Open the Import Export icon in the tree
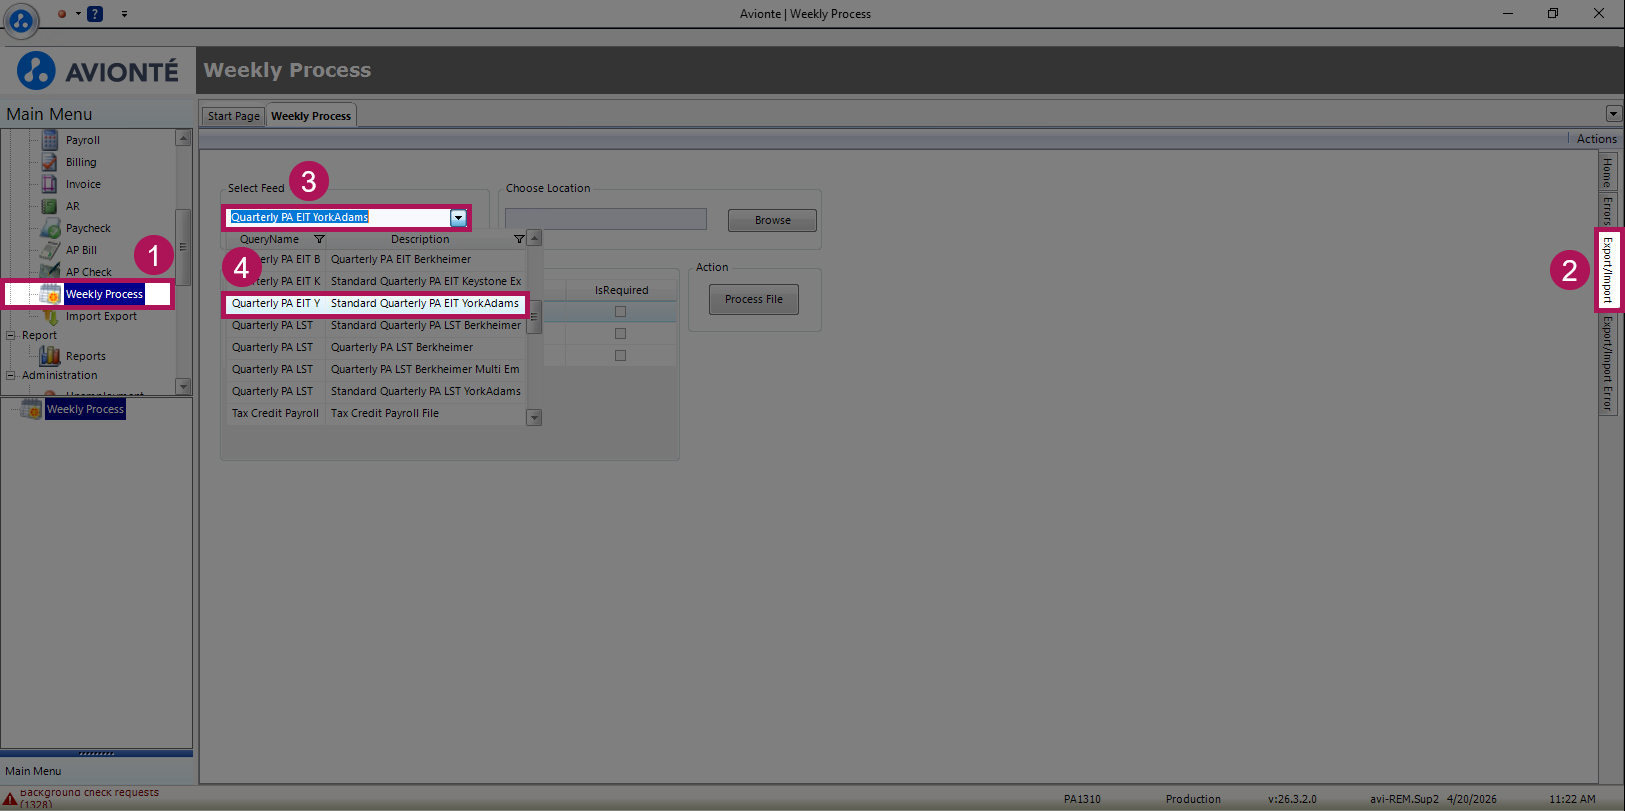This screenshot has width=1625, height=811. click(50, 316)
